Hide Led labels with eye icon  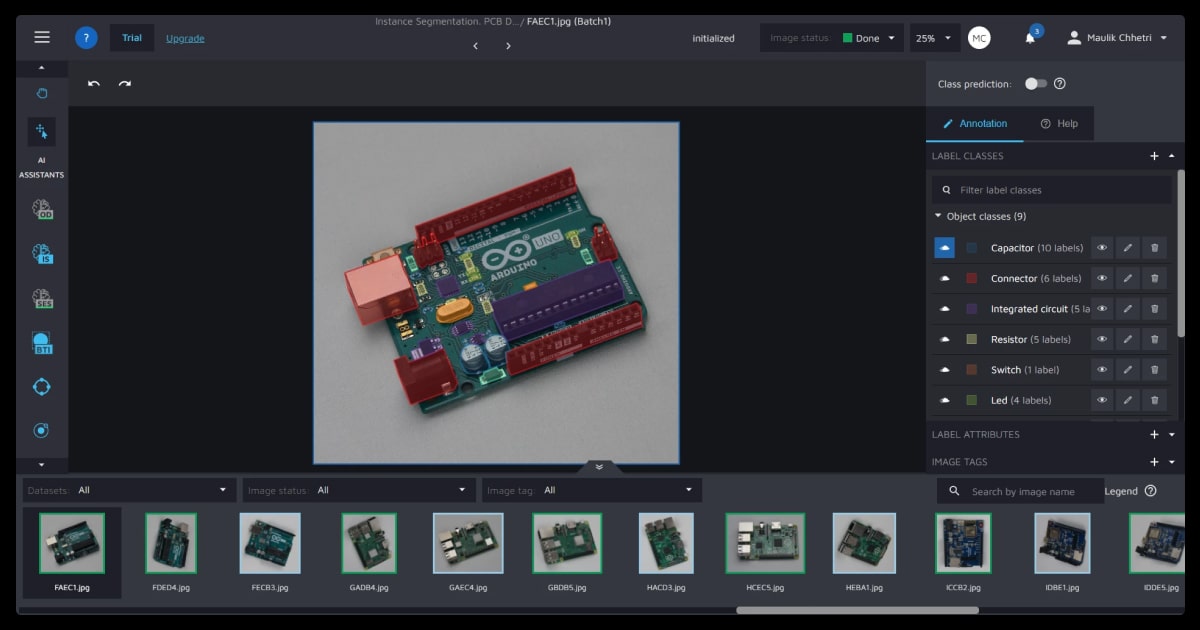1102,400
